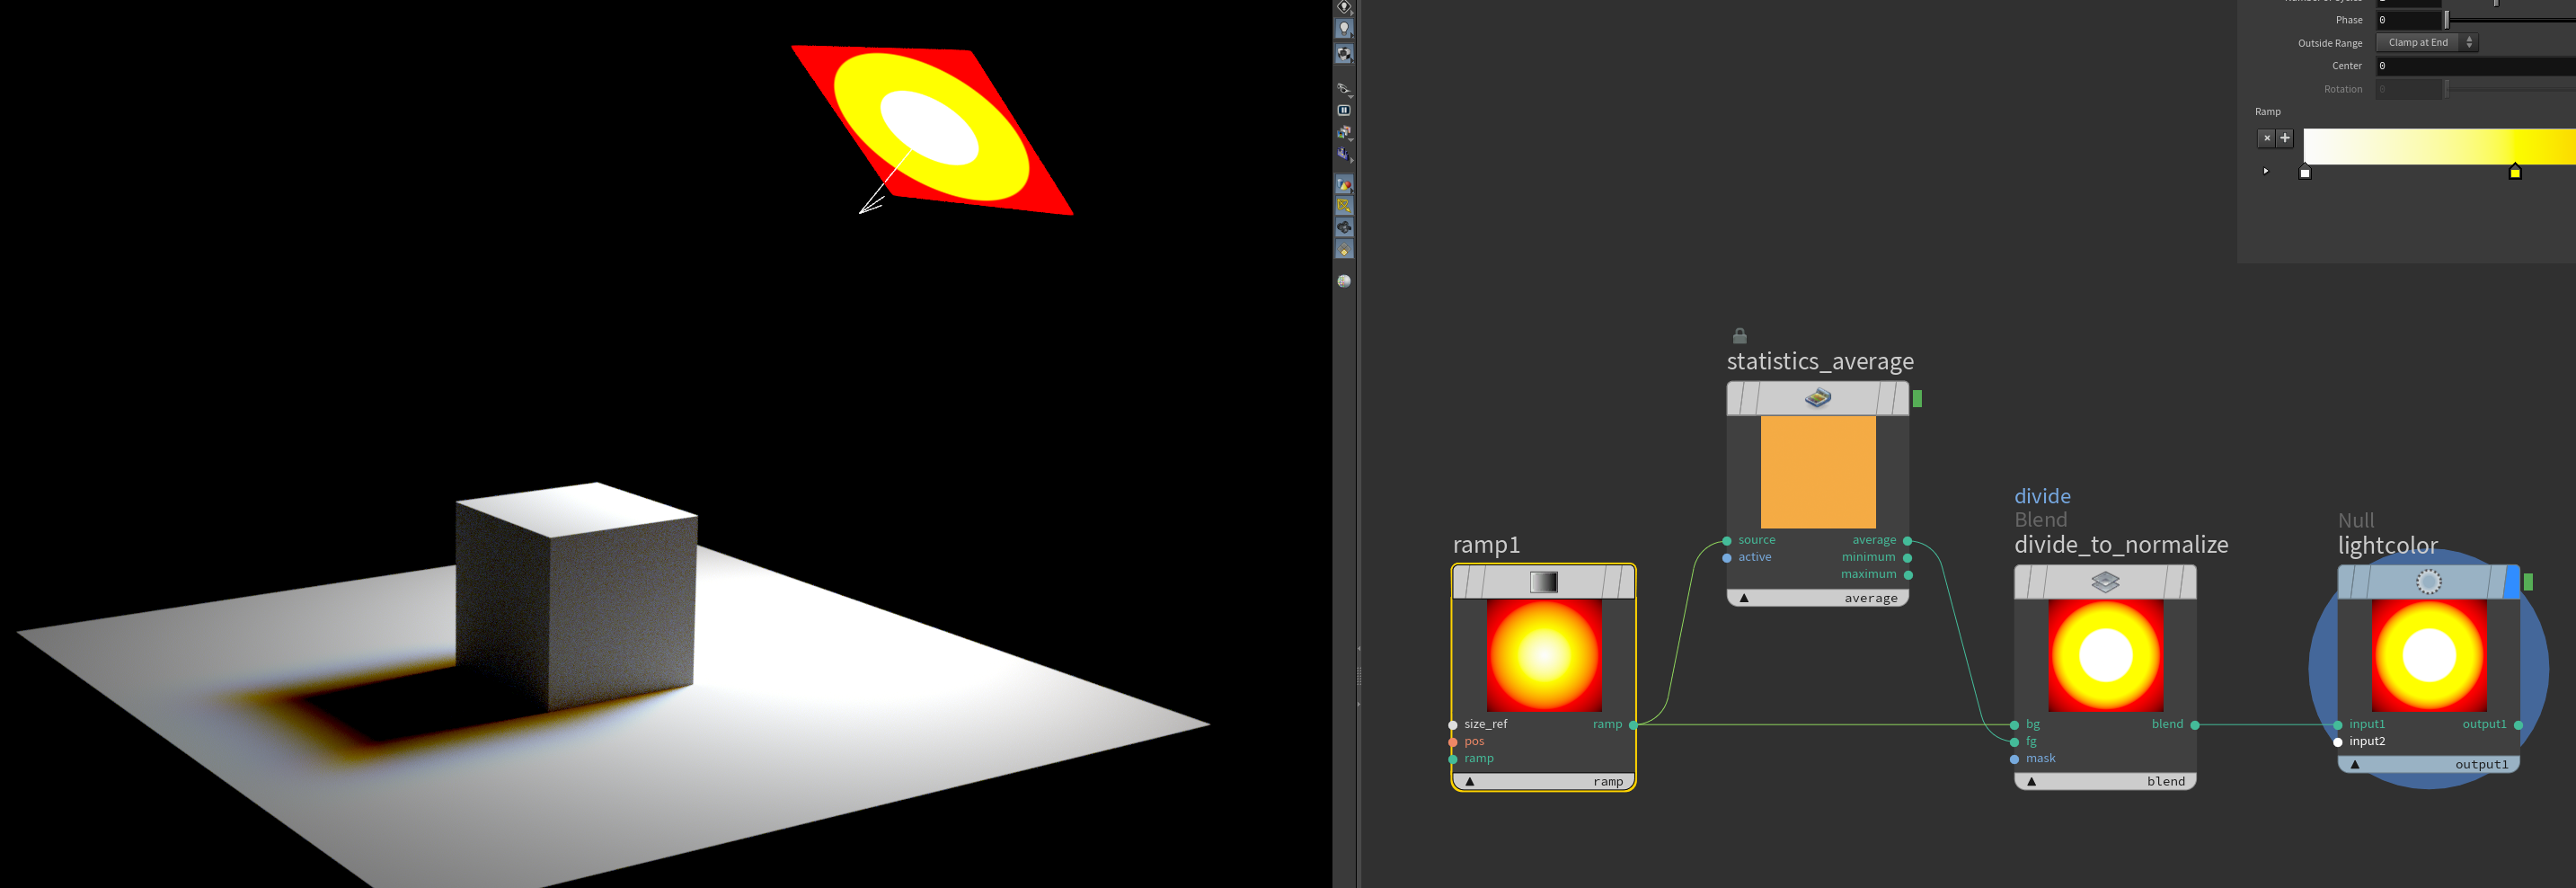Click the ramp1 node's gradient icon
This screenshot has height=888, width=2576.
(x=1543, y=582)
